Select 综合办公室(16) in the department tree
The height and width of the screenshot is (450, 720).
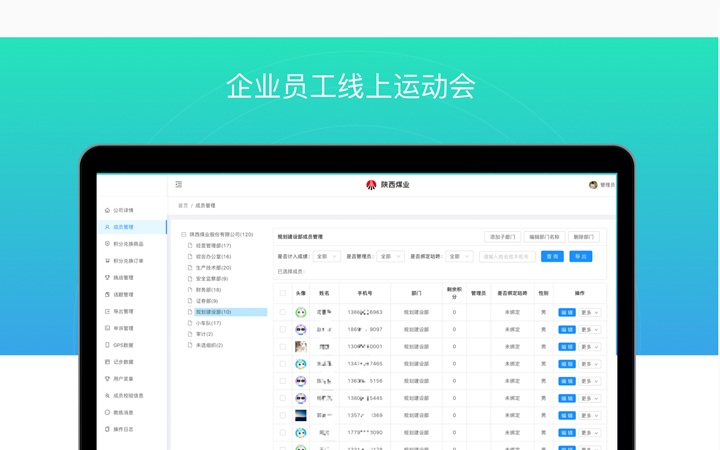coord(214,257)
